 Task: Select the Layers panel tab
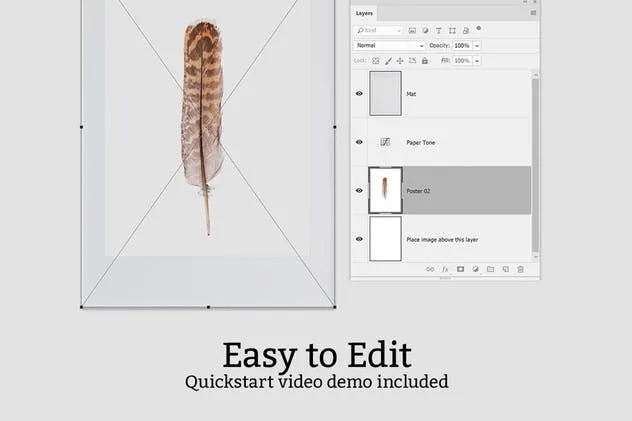[364, 13]
